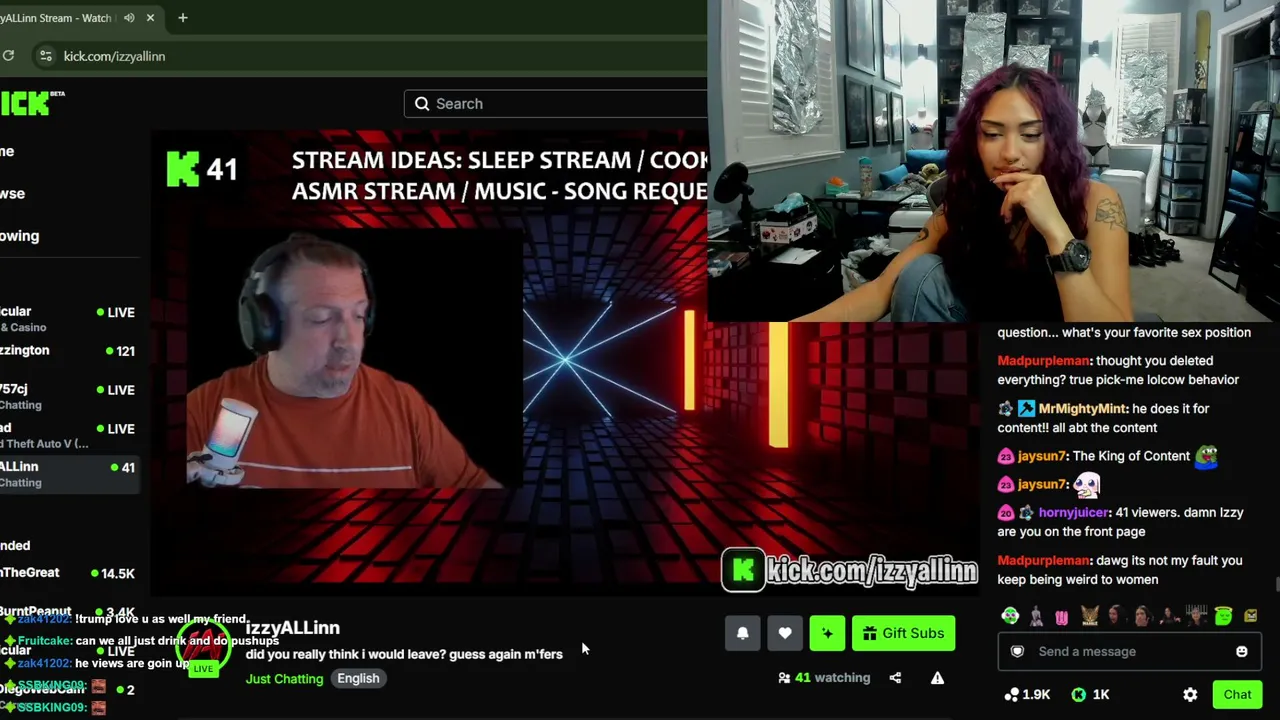View site information icon in address bar
Image resolution: width=1280 pixels, height=720 pixels.
click(45, 56)
